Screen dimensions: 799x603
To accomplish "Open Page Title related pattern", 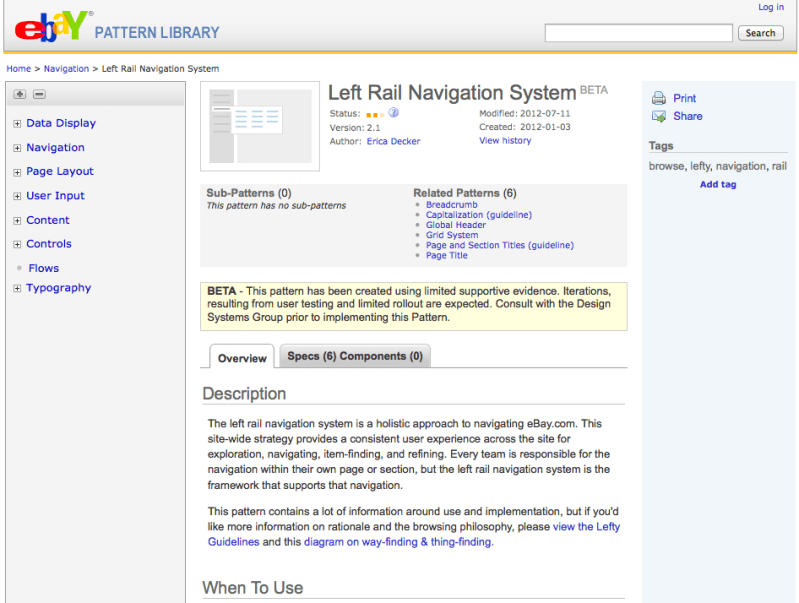I will (x=447, y=255).
